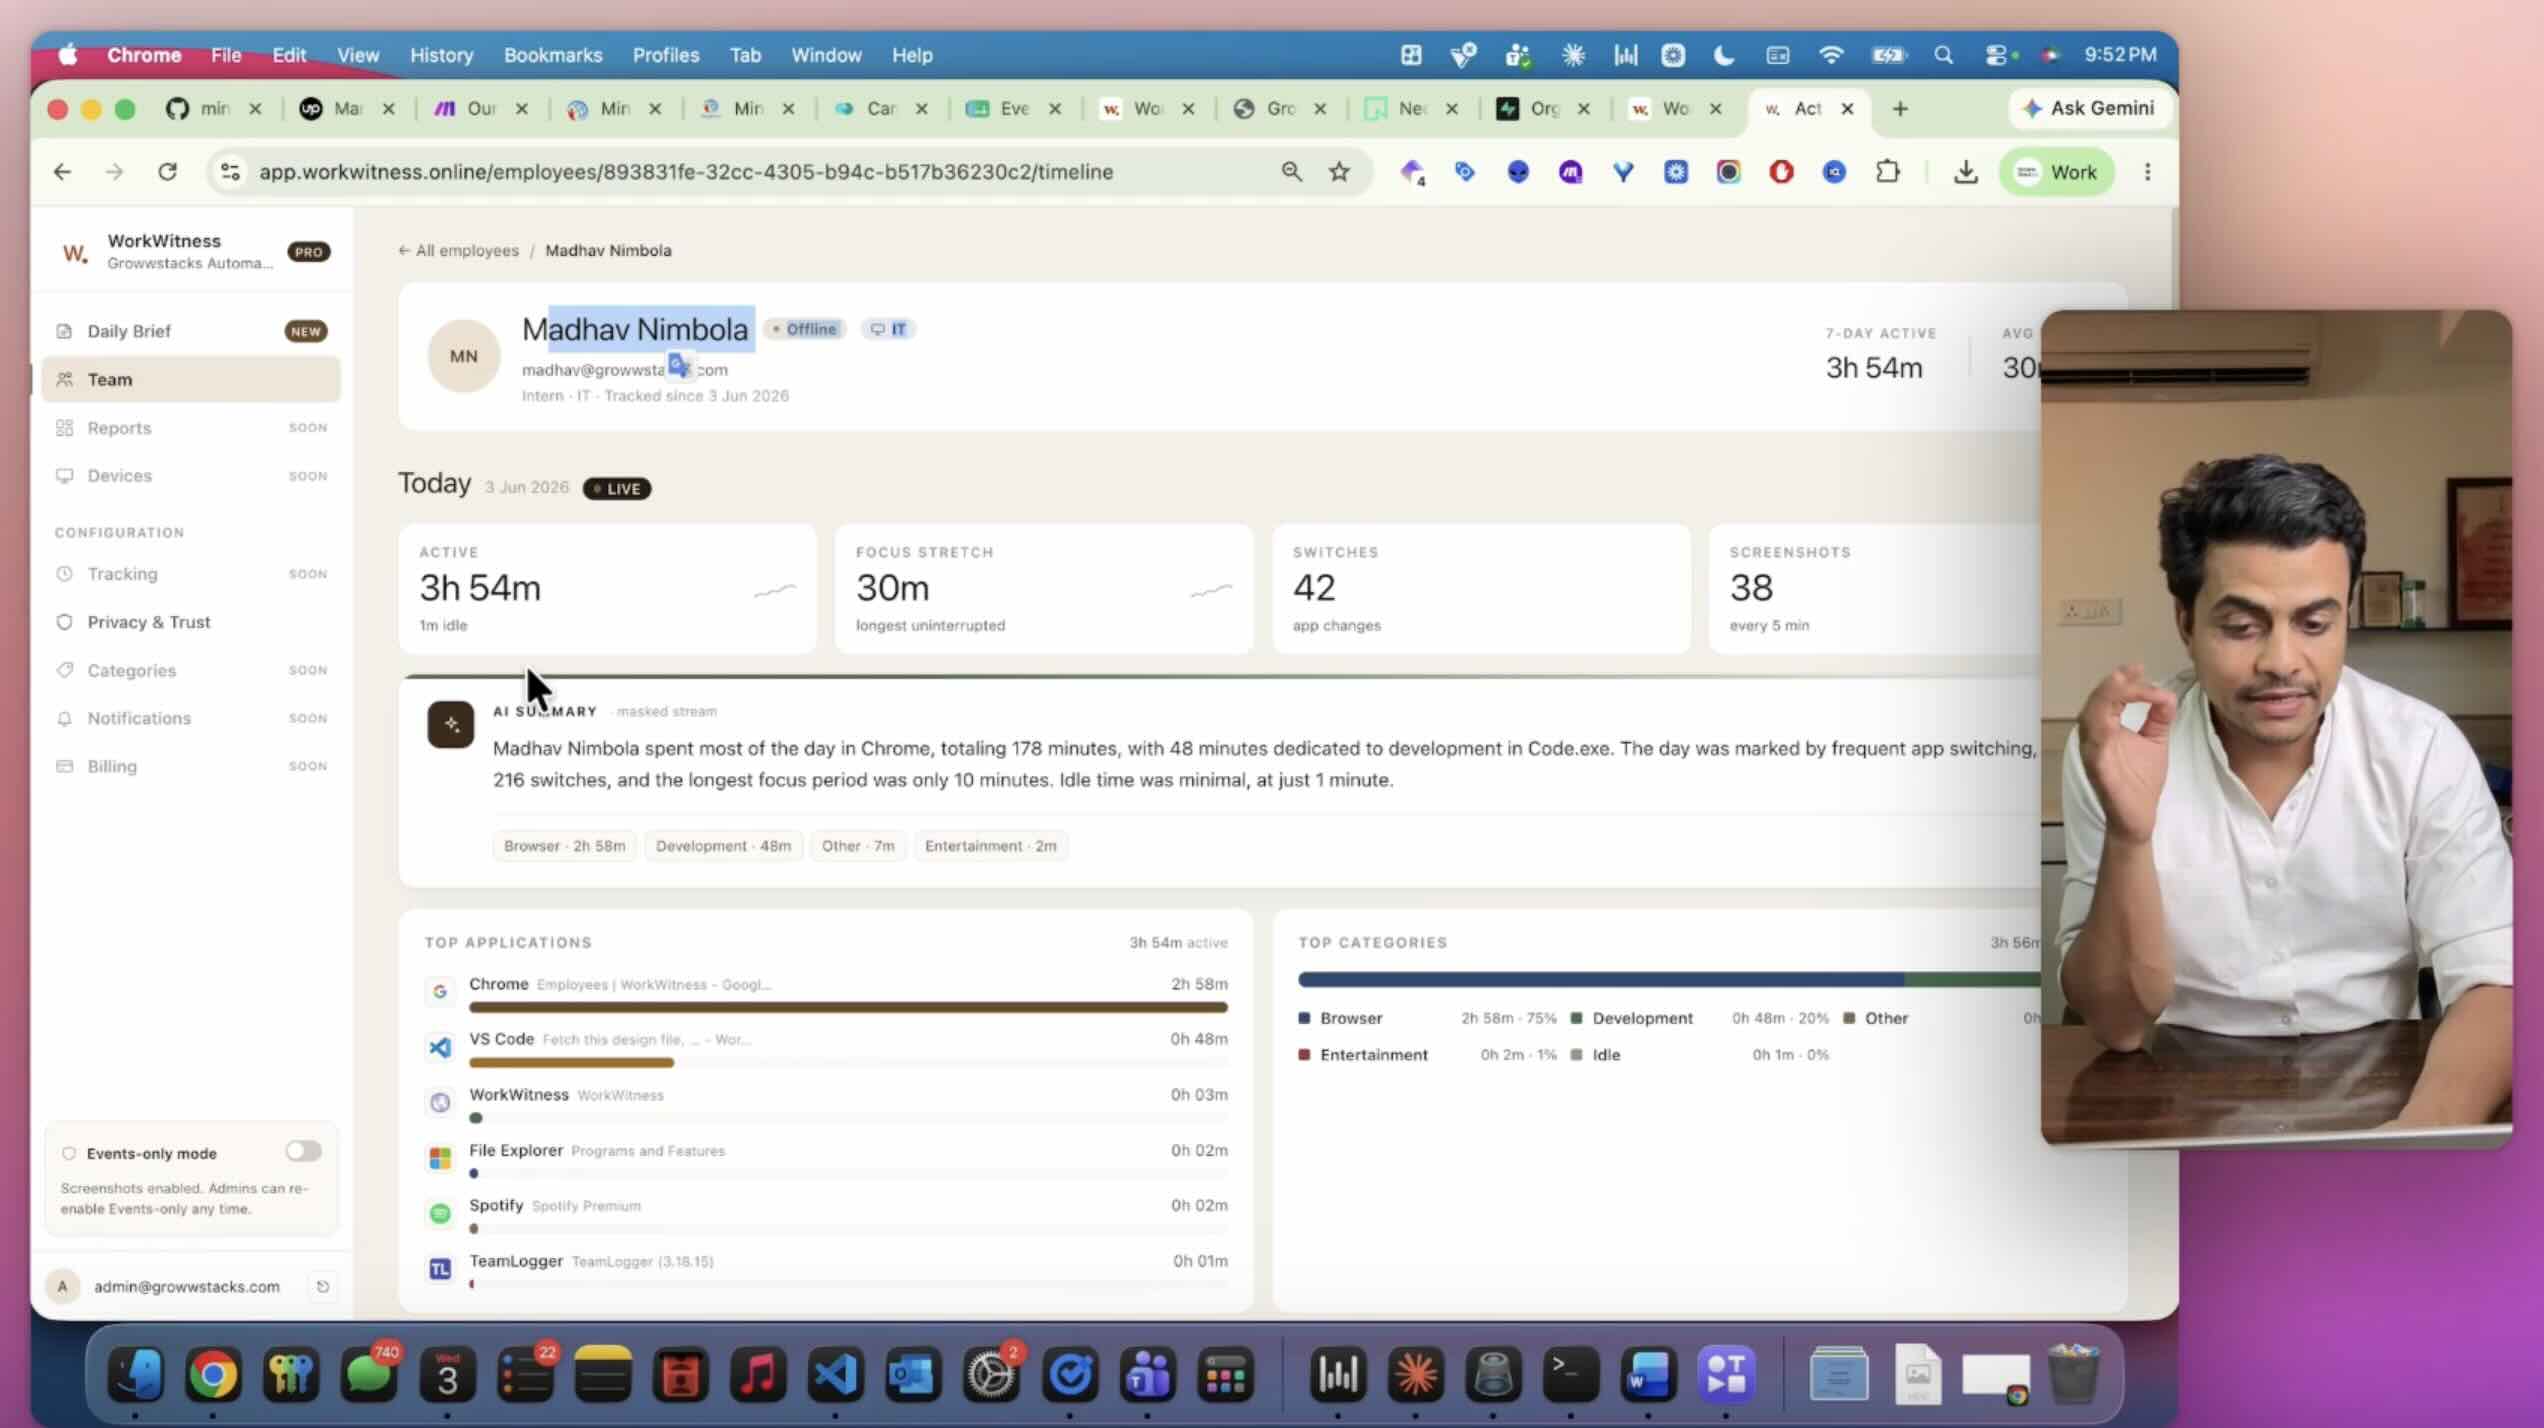Click the Chrome usage progress bar
Viewport: 2544px width, 1428px height.
[x=848, y=1008]
